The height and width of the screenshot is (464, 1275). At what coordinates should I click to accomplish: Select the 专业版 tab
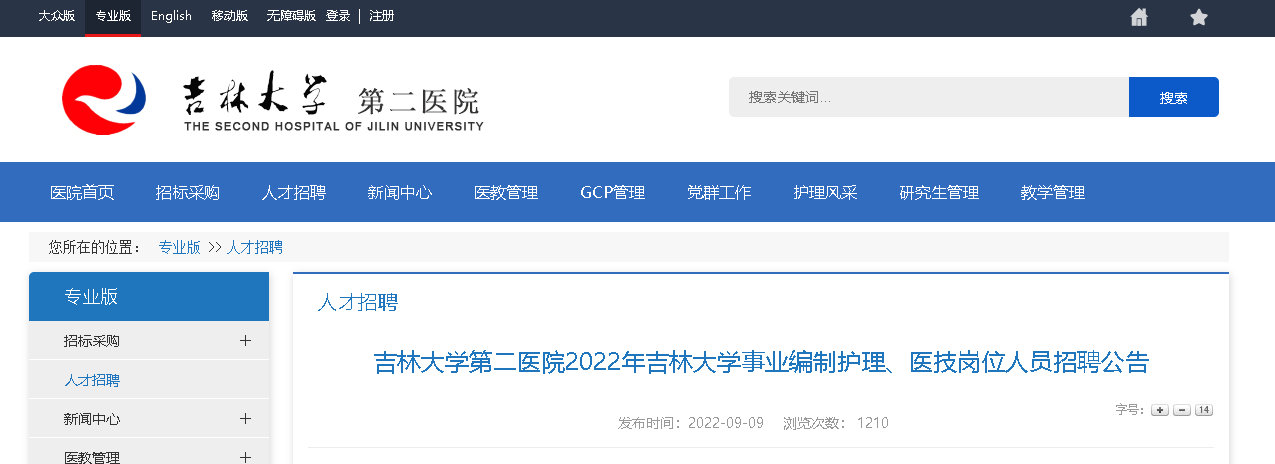point(113,16)
